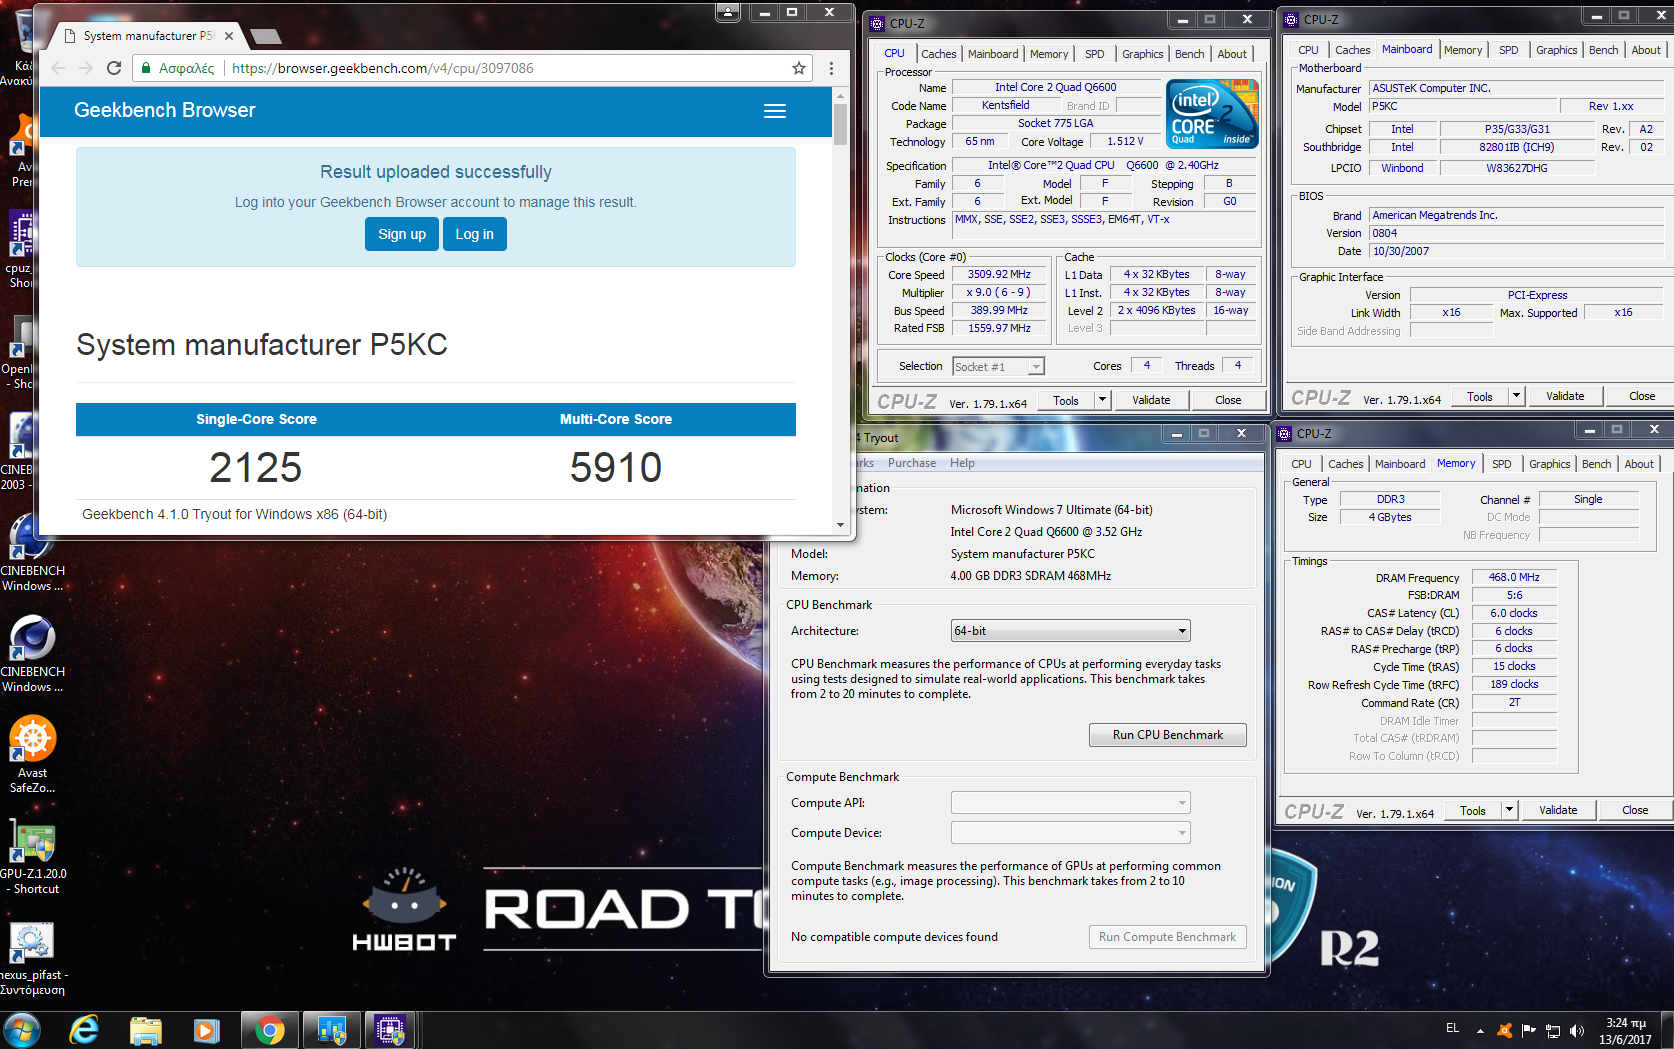The image size is (1674, 1049).
Task: Select SPD tab in Mainboard CPU-Z window
Action: (x=1508, y=50)
